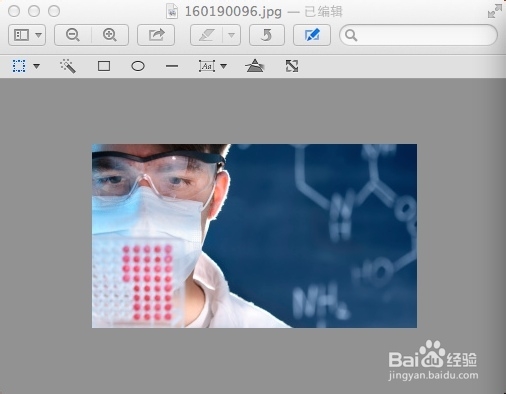Expand the text tool dropdown arrow
The height and width of the screenshot is (394, 506).
224,66
